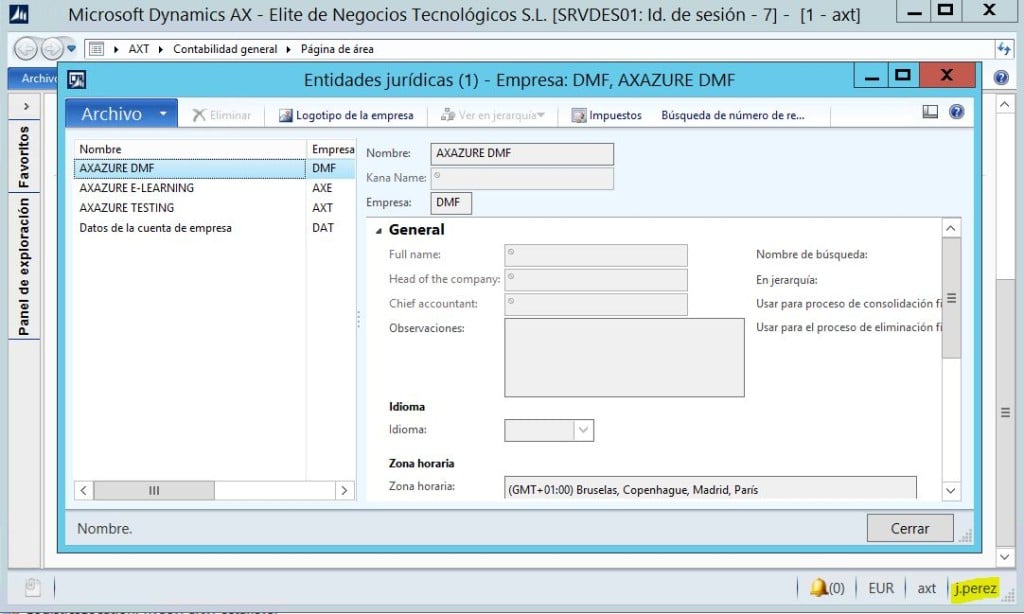The width and height of the screenshot is (1024, 614).
Task: Click the Kana Name input field
Action: coord(522,178)
